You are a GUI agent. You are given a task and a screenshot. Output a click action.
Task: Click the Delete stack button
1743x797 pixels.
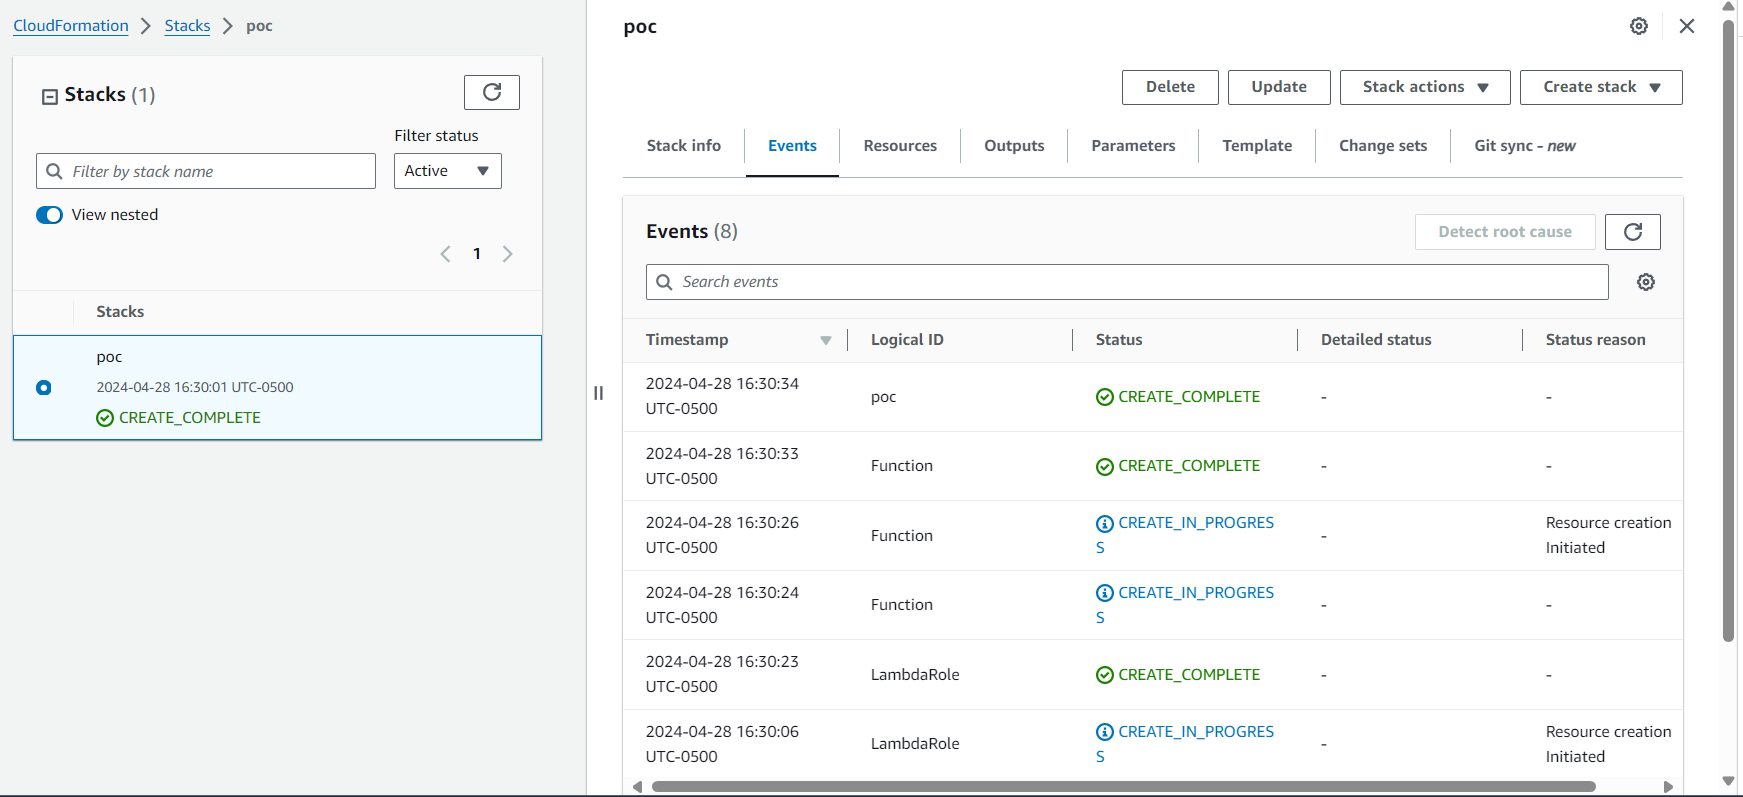(1170, 87)
